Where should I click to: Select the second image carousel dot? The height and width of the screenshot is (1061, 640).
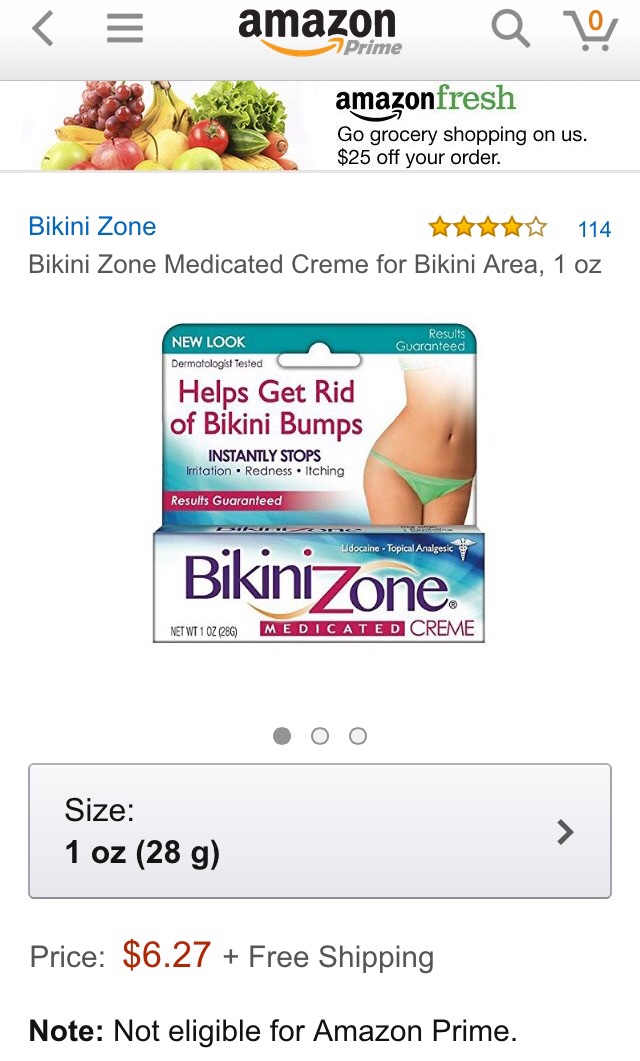point(320,736)
